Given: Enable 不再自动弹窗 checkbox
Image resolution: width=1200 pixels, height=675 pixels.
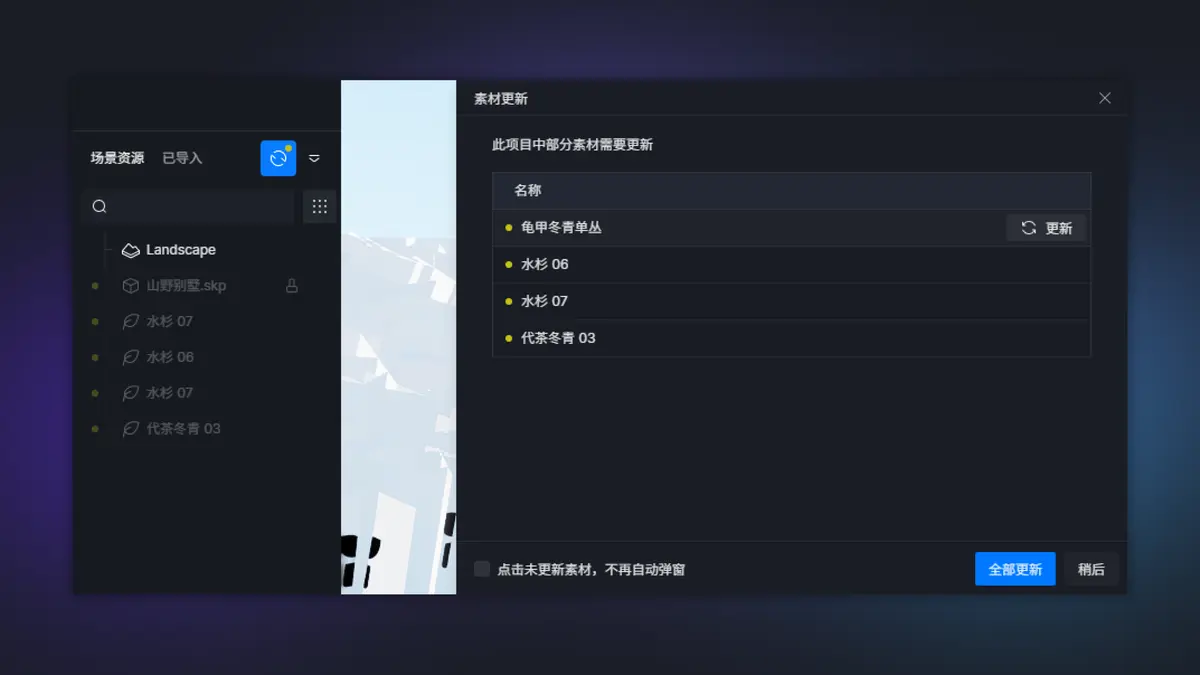Looking at the screenshot, I should [x=482, y=569].
